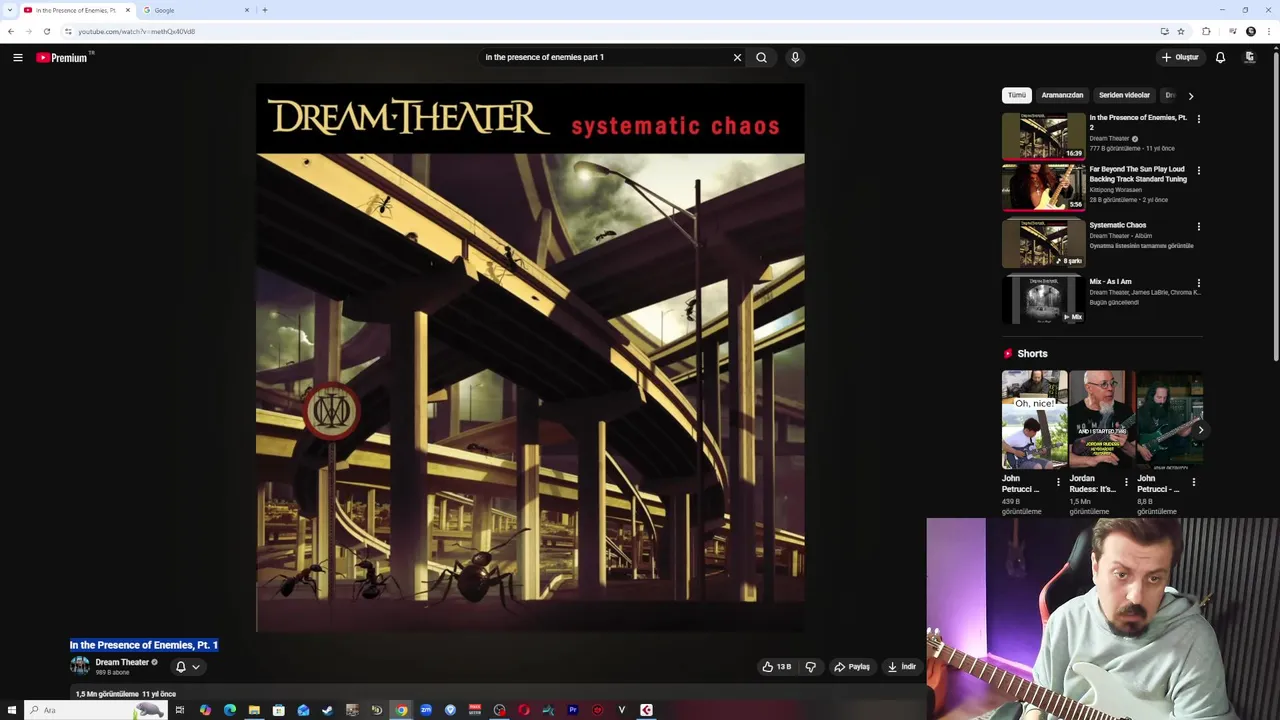Viewport: 1280px width, 720px height.
Task: Open YouTube notifications bell
Action: 1220,58
